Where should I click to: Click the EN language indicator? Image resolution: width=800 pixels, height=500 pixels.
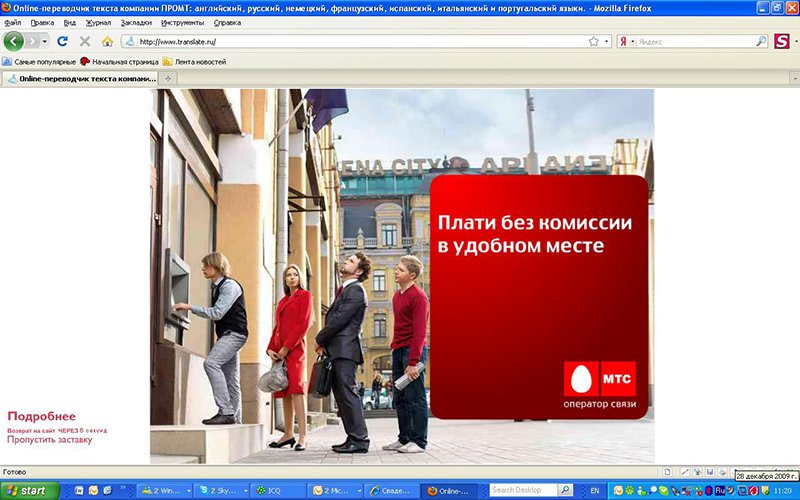594,490
